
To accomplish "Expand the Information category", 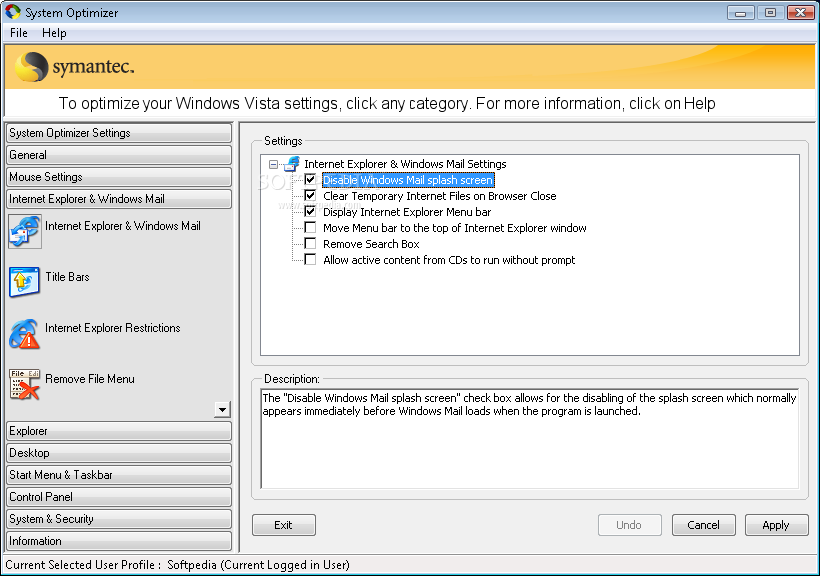I will [119, 541].
